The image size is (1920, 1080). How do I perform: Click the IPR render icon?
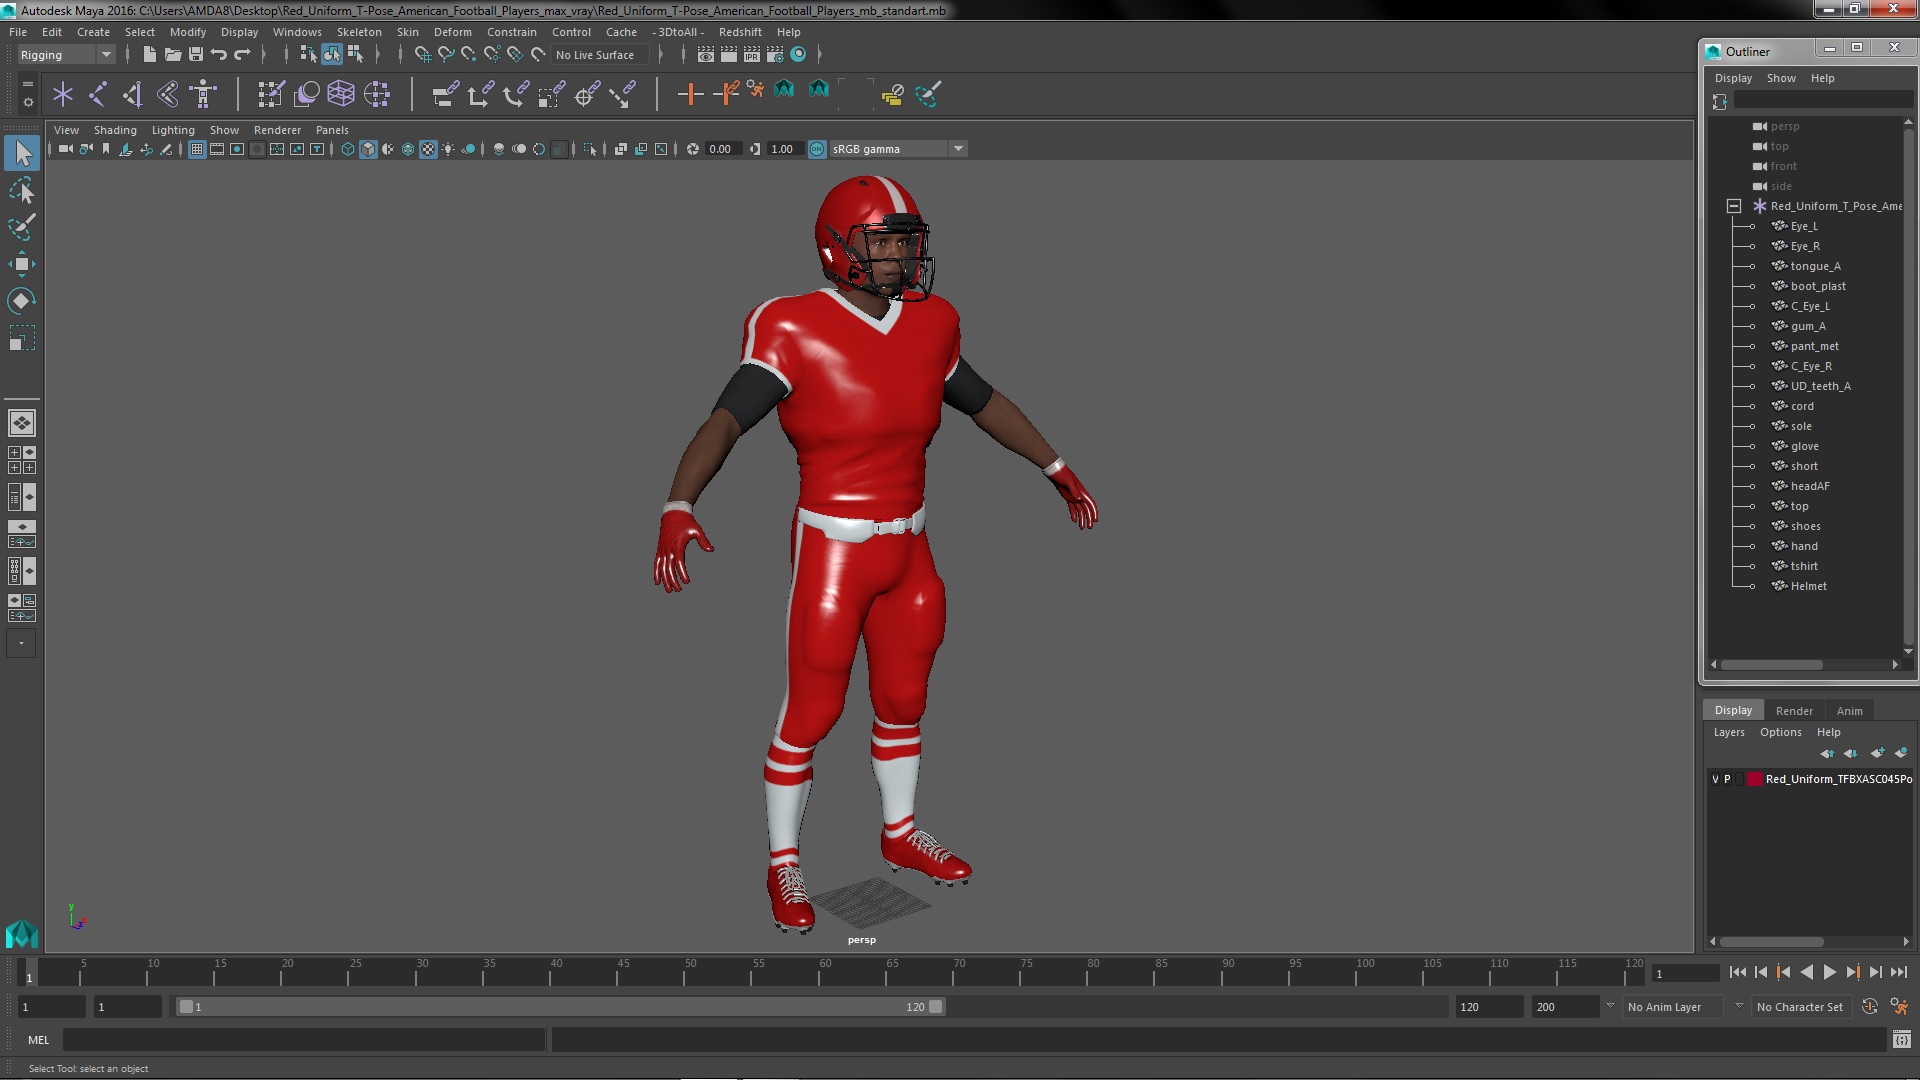(751, 54)
